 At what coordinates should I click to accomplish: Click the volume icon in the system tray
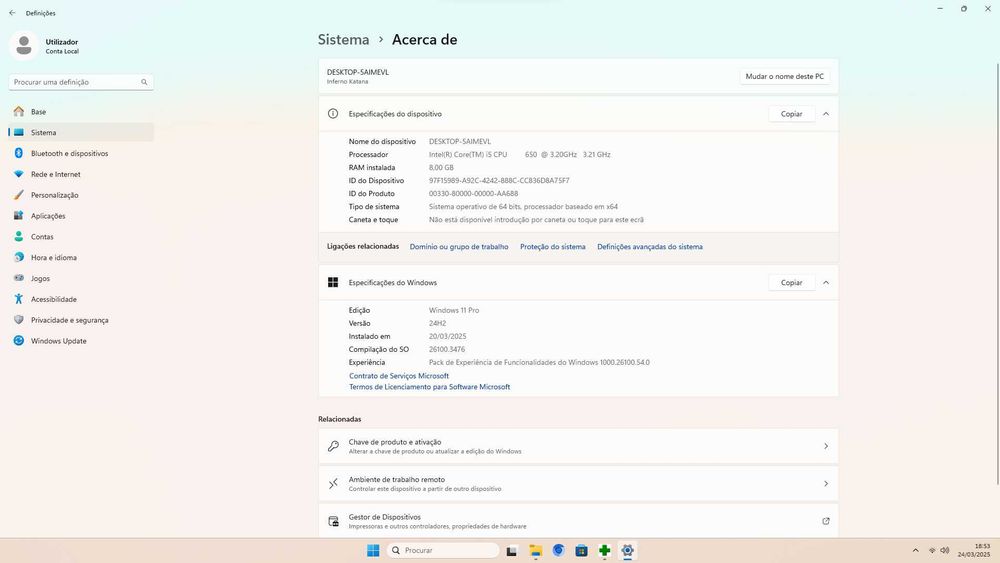coord(945,550)
